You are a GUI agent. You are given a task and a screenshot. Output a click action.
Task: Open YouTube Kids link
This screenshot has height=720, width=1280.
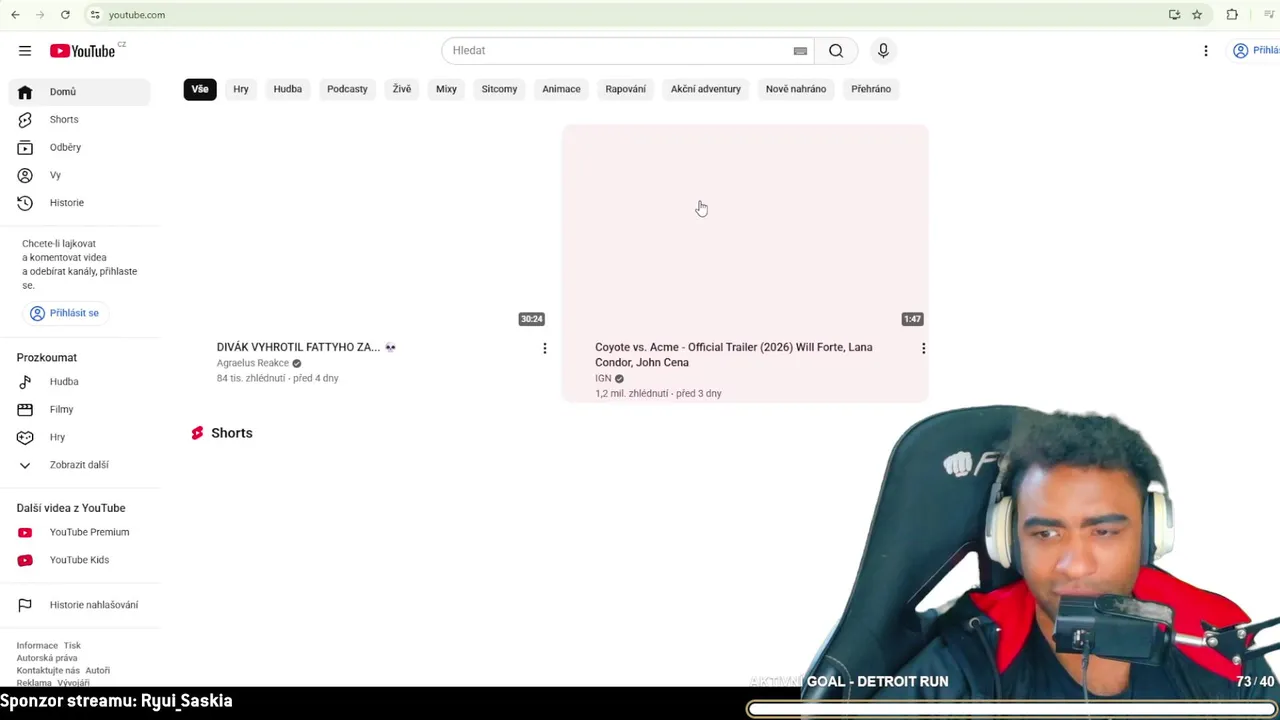[80, 560]
